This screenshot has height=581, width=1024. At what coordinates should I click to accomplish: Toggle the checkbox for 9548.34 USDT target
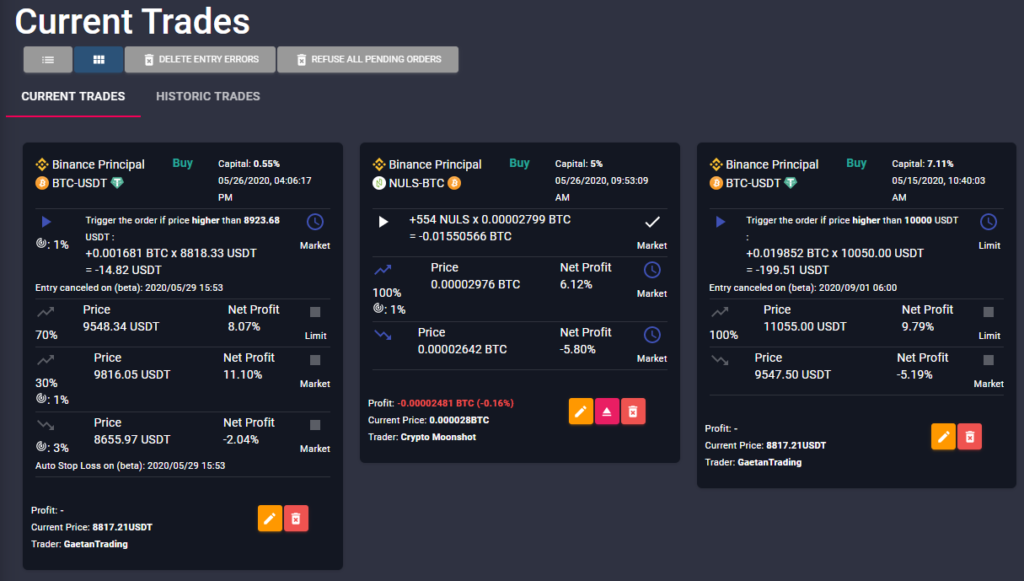315,312
